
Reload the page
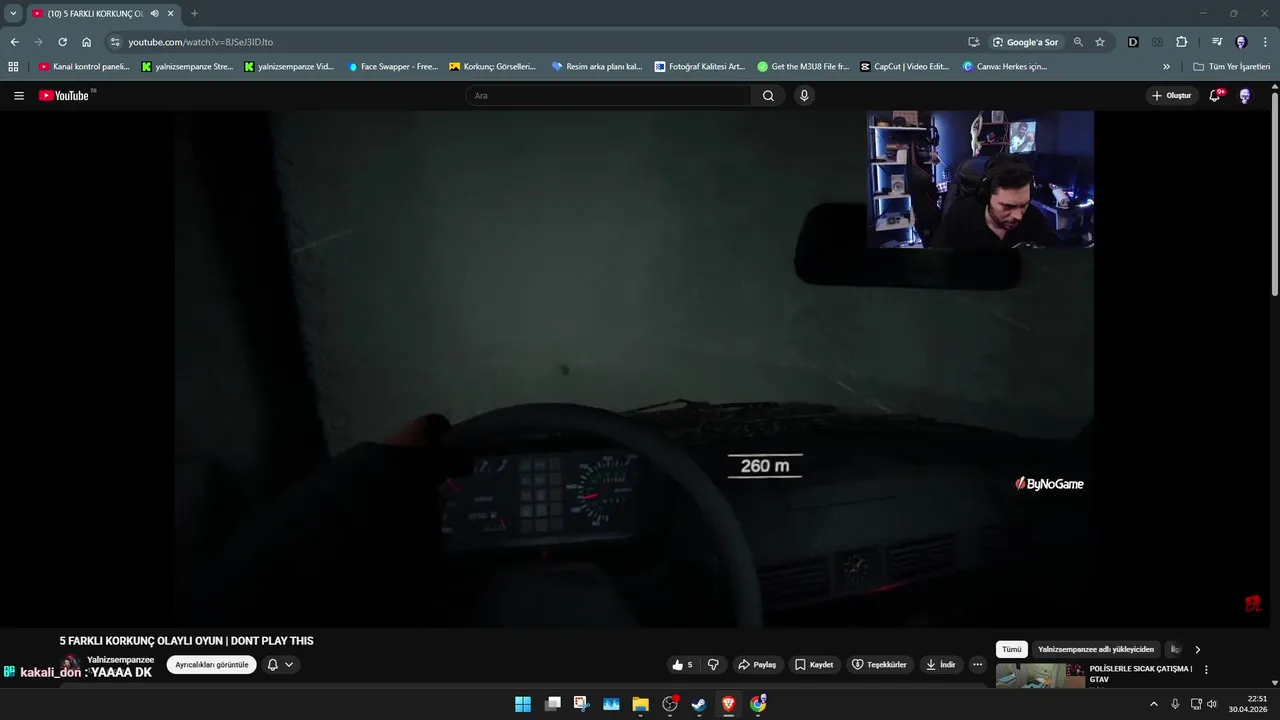pos(62,42)
